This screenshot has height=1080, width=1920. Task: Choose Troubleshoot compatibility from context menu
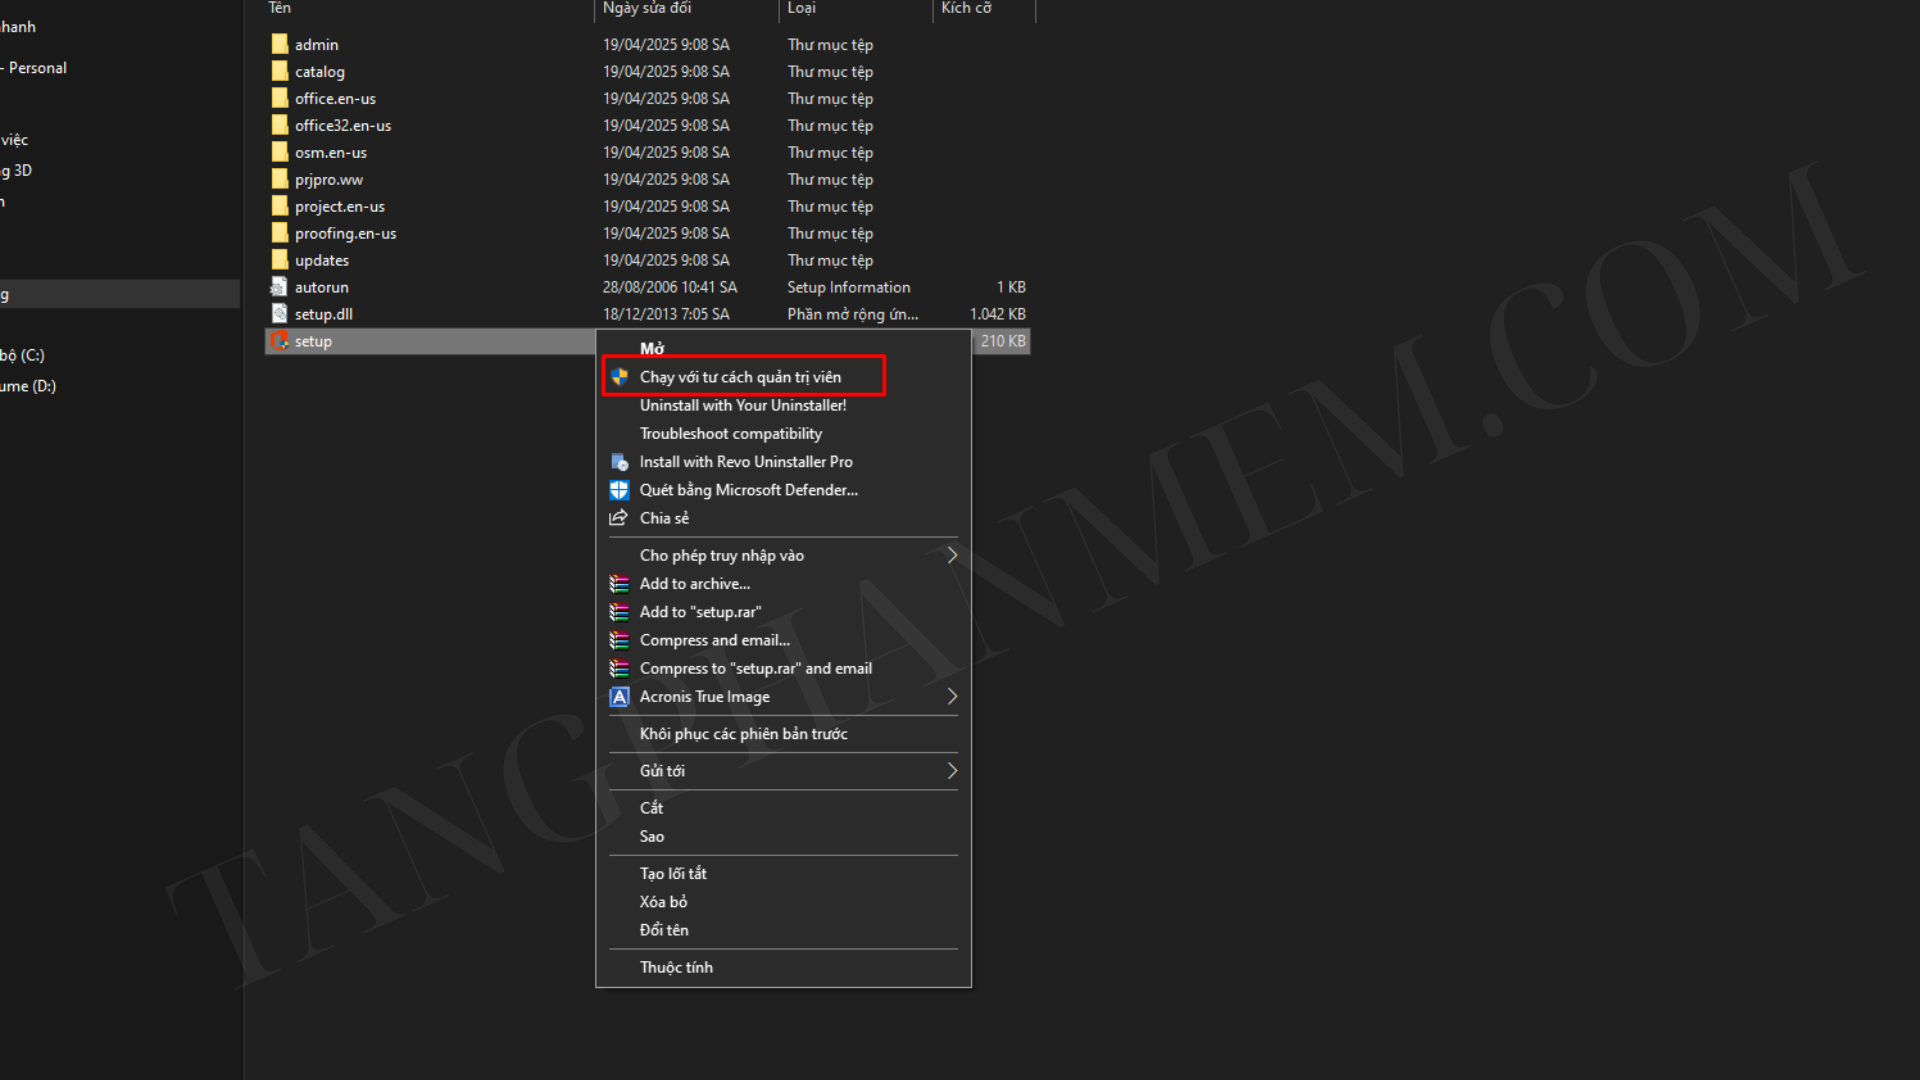(730, 434)
